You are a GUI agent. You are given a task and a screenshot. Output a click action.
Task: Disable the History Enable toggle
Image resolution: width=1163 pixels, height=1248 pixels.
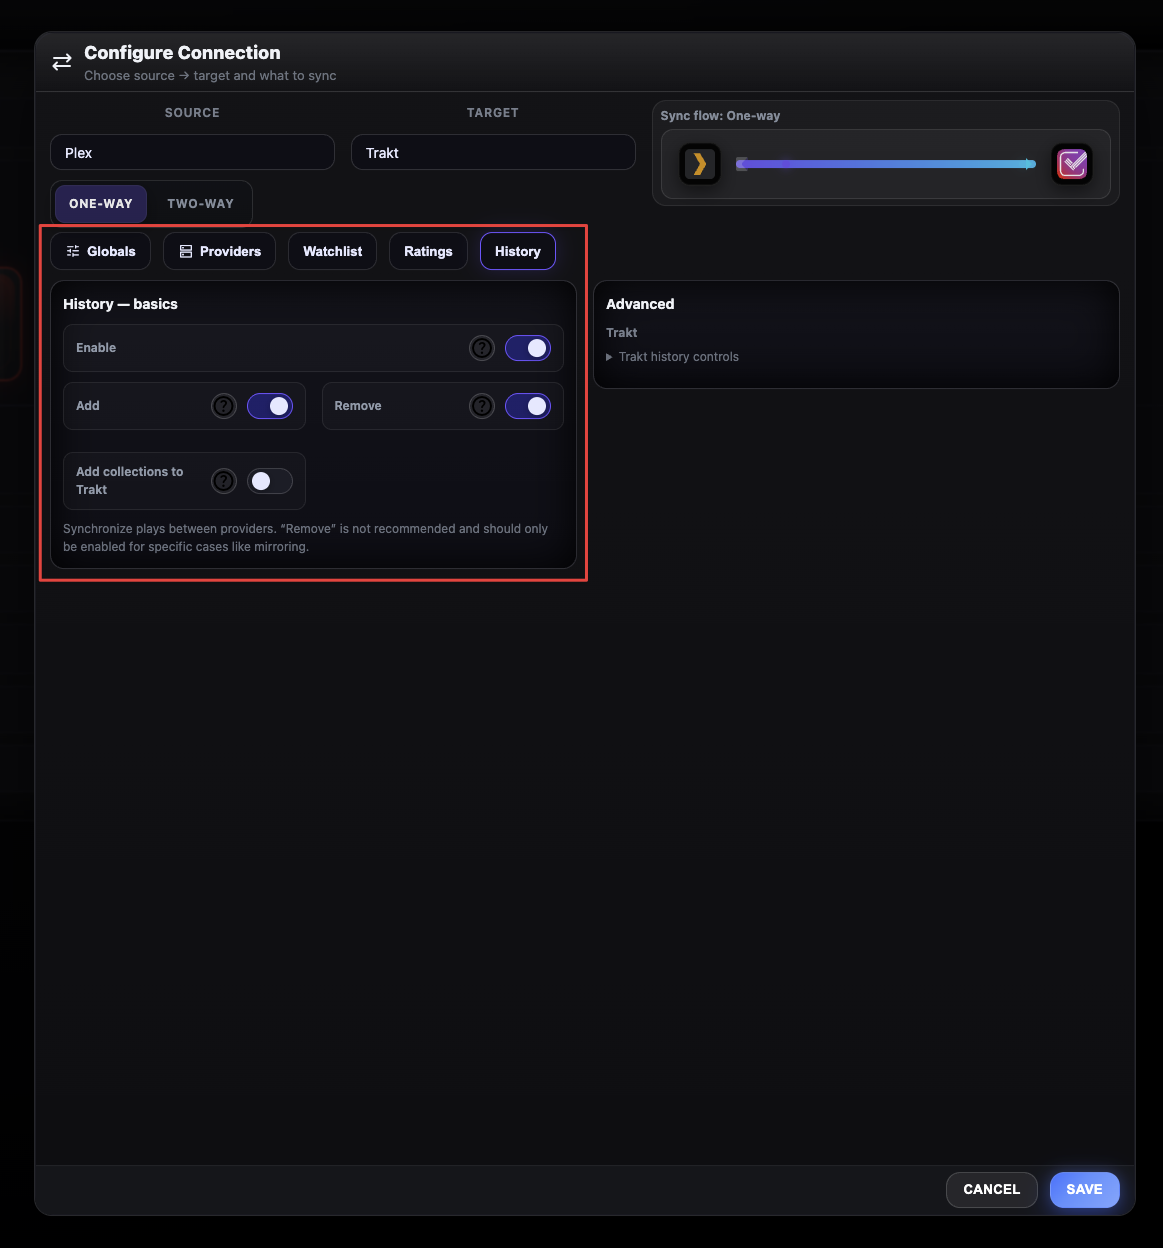pos(528,348)
